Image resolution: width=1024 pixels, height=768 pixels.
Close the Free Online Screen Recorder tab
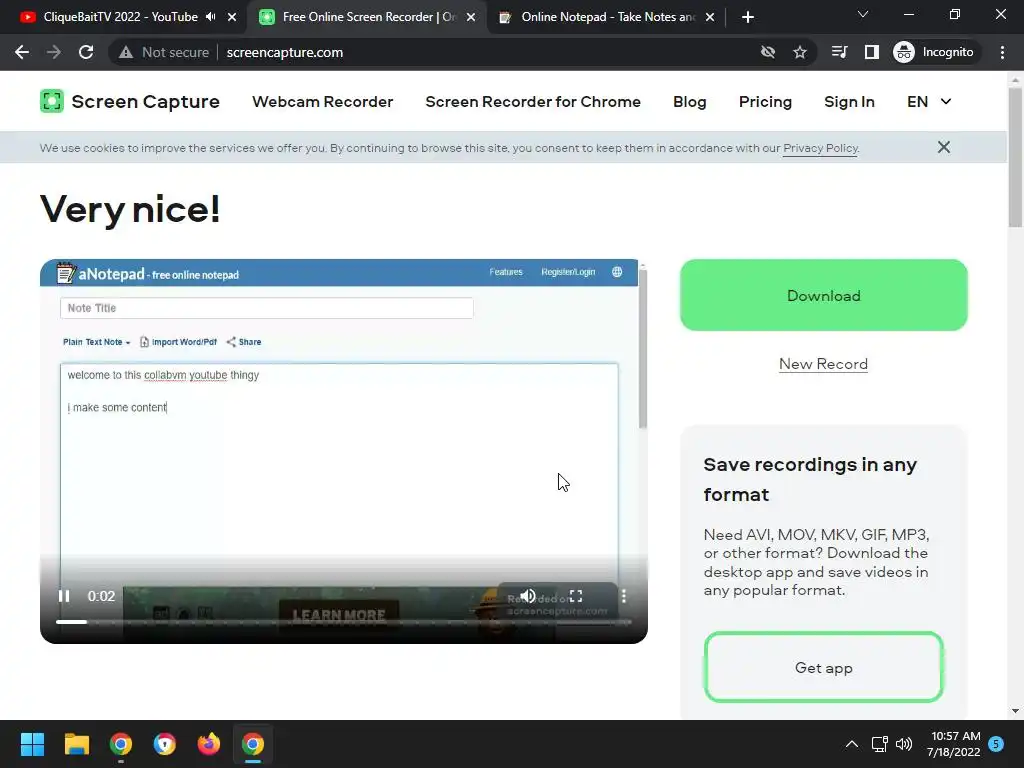coord(471,17)
